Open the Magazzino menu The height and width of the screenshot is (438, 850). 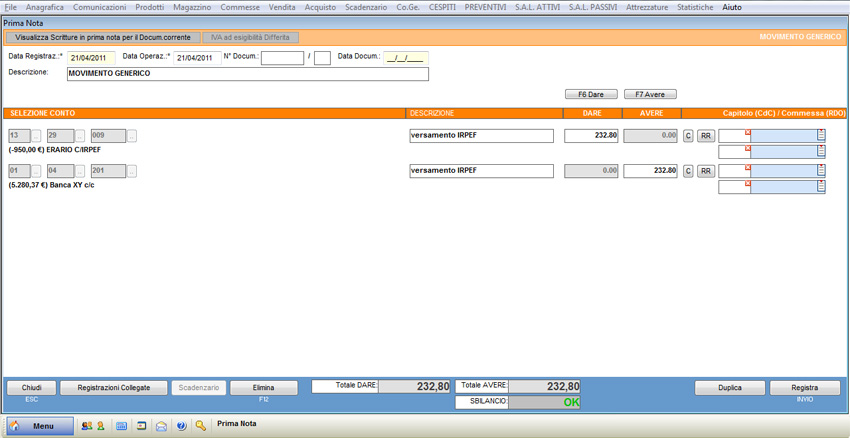point(192,7)
